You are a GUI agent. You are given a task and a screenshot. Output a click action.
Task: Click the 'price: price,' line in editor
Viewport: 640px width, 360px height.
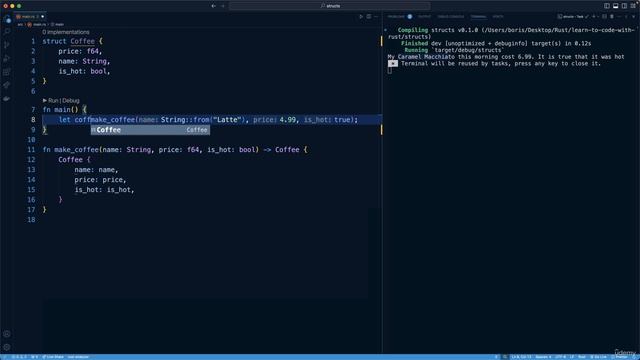(x=100, y=180)
